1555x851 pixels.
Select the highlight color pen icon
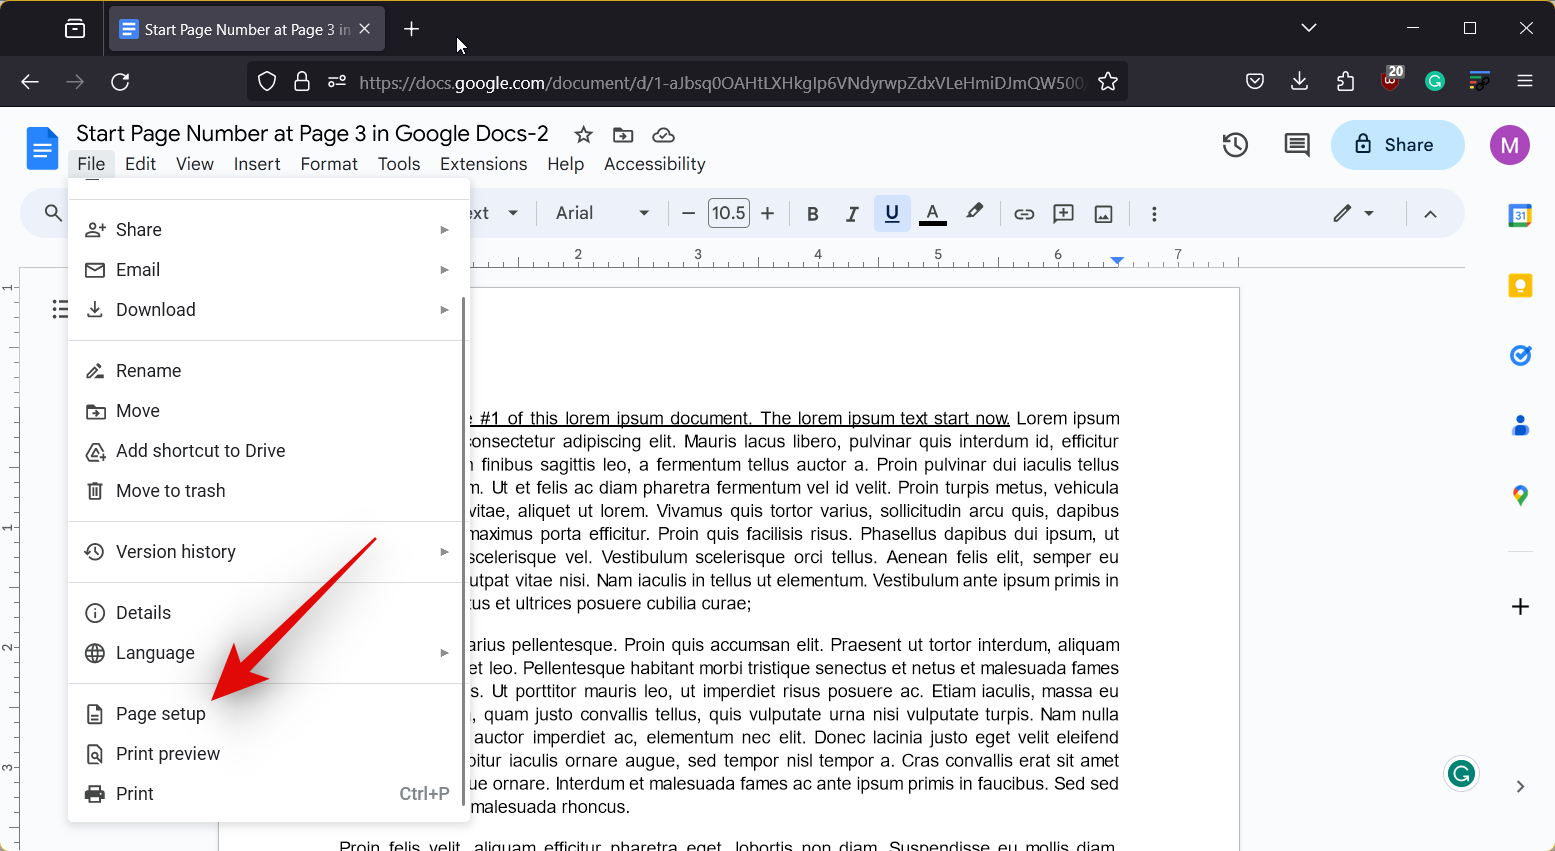pos(974,212)
